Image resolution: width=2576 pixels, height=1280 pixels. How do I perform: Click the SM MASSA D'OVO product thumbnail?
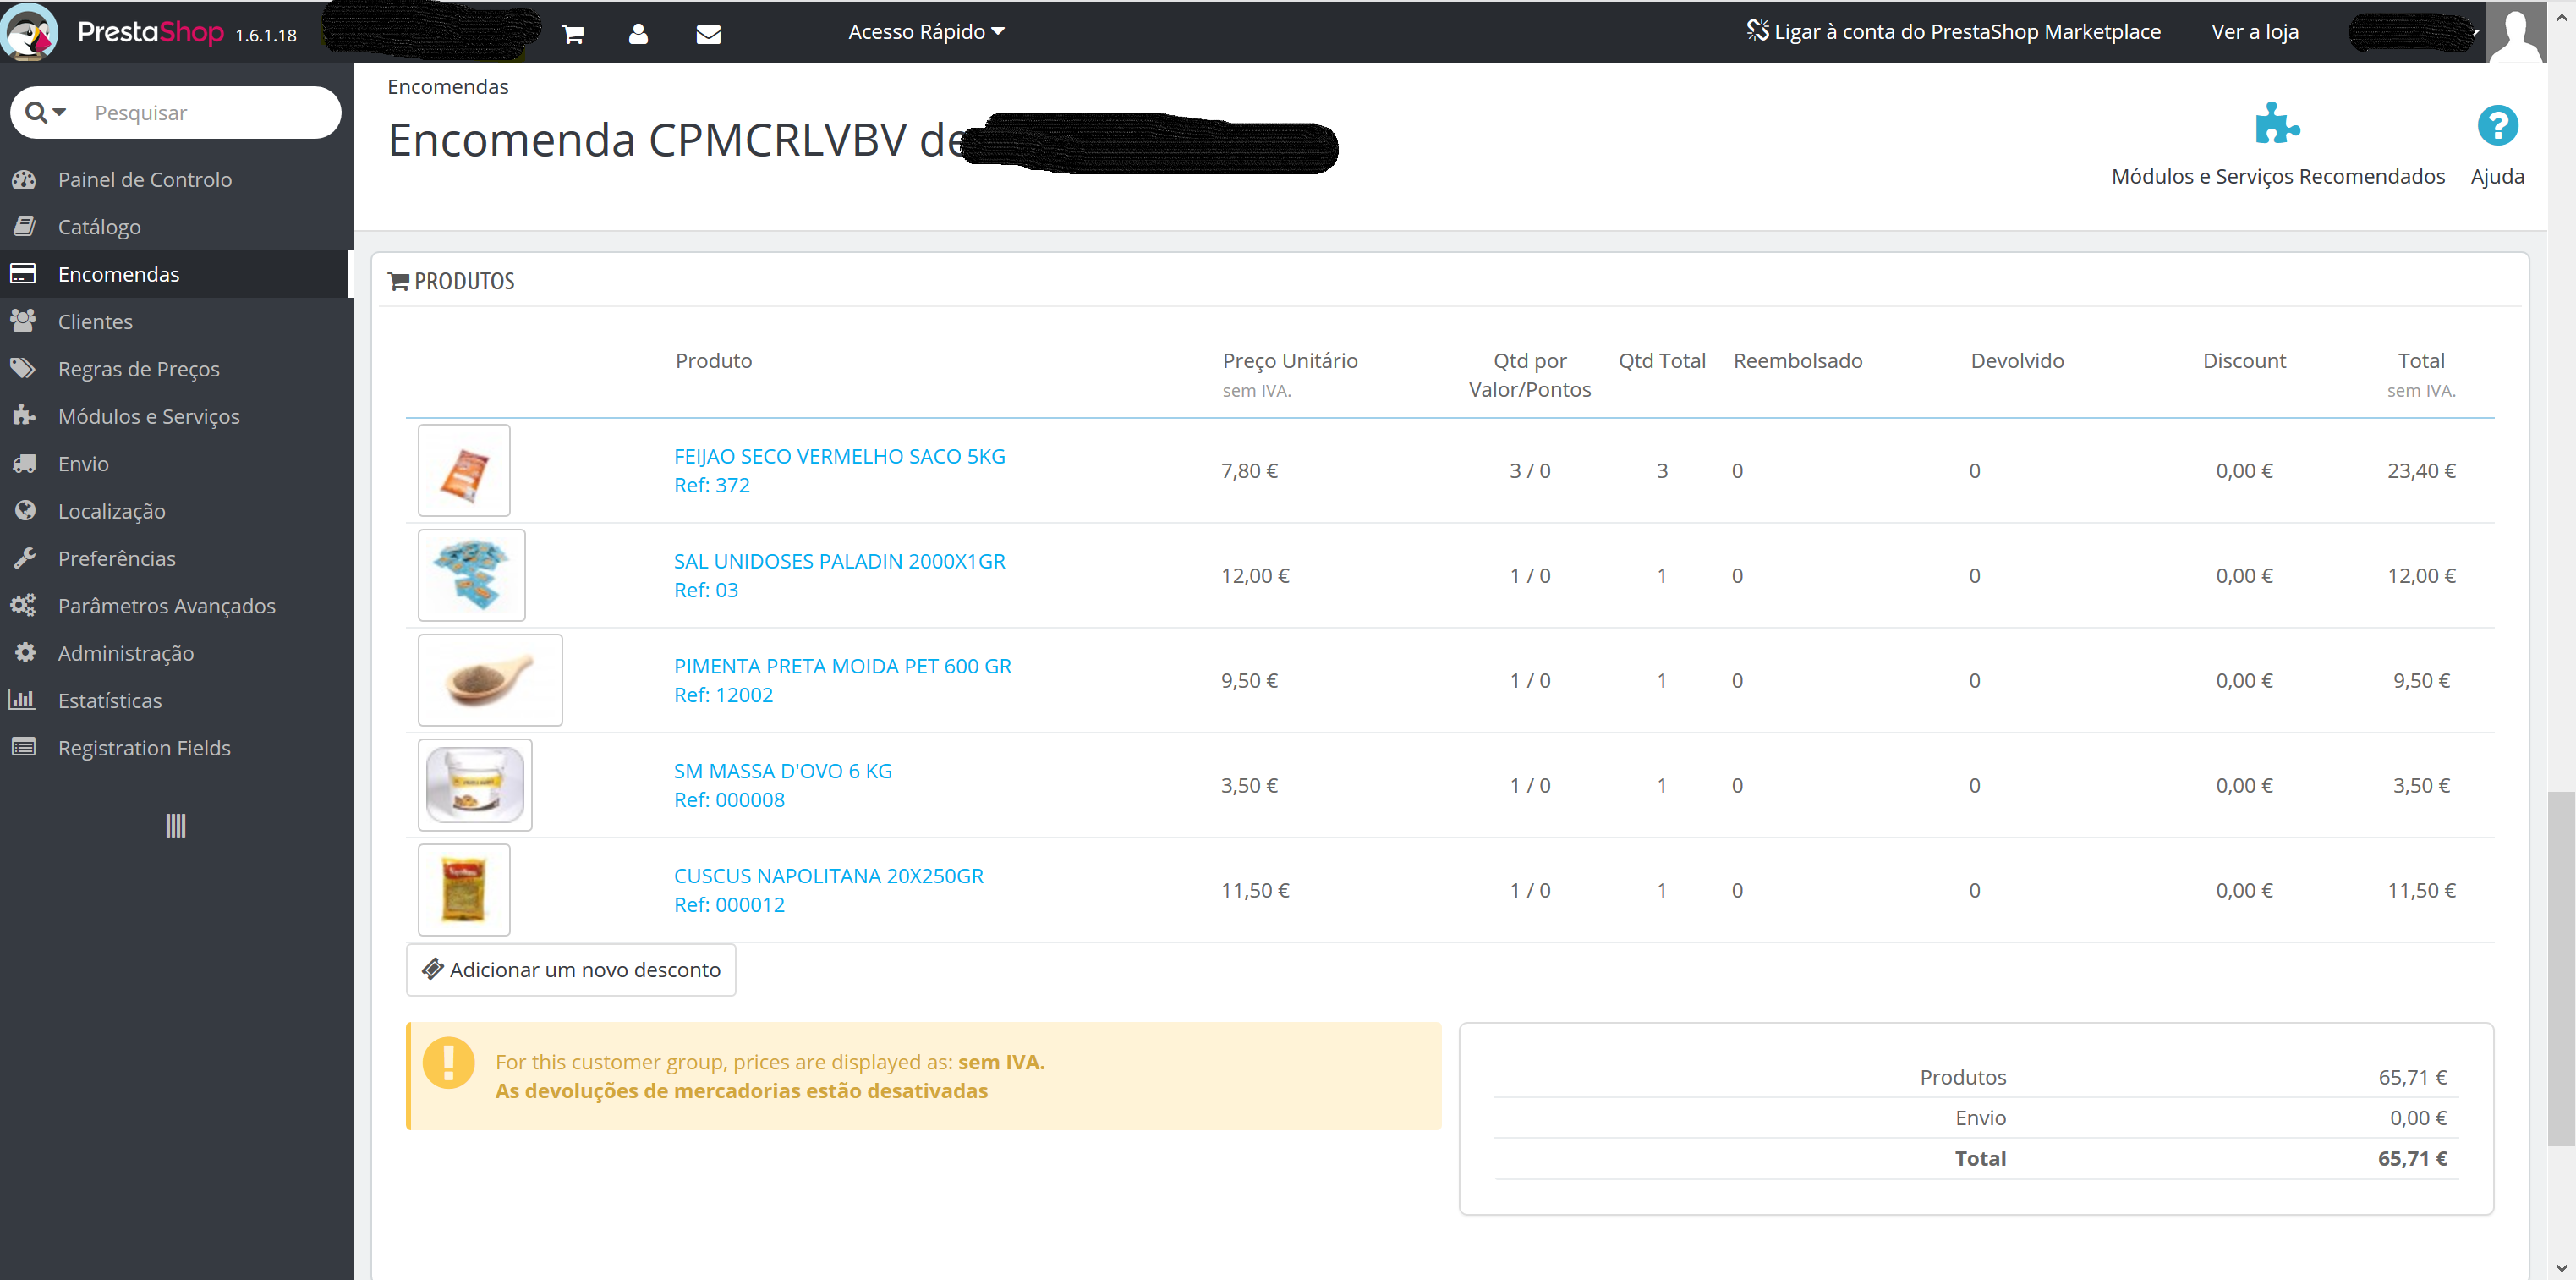pyautogui.click(x=474, y=785)
